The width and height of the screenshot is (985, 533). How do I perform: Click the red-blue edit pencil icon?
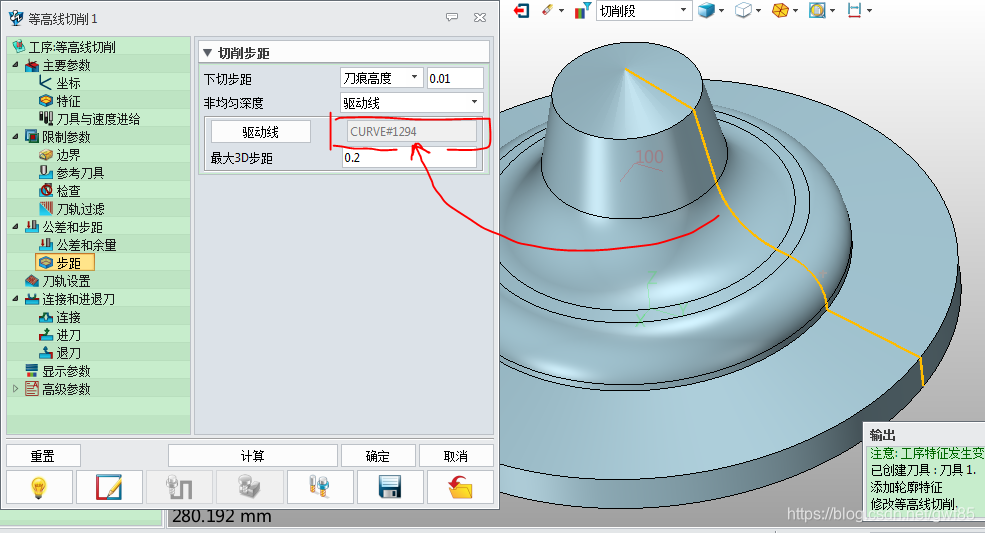[x=110, y=488]
